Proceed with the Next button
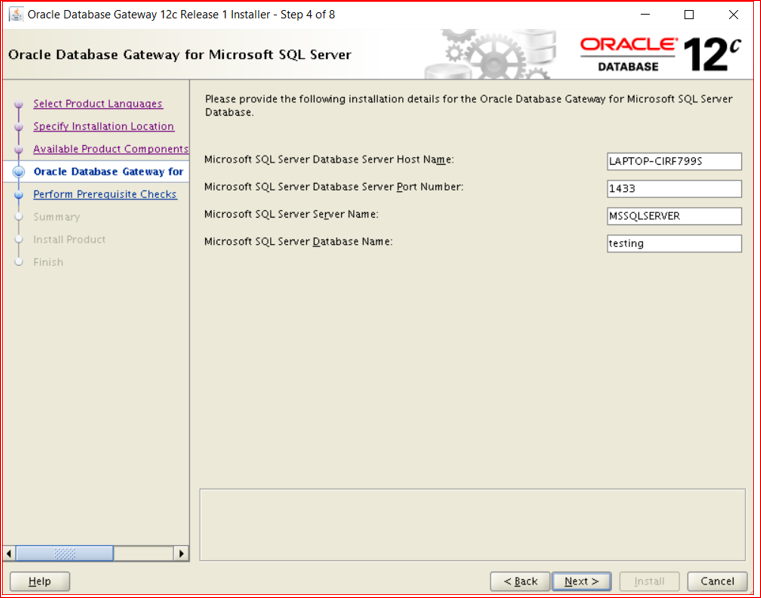 click(x=581, y=581)
